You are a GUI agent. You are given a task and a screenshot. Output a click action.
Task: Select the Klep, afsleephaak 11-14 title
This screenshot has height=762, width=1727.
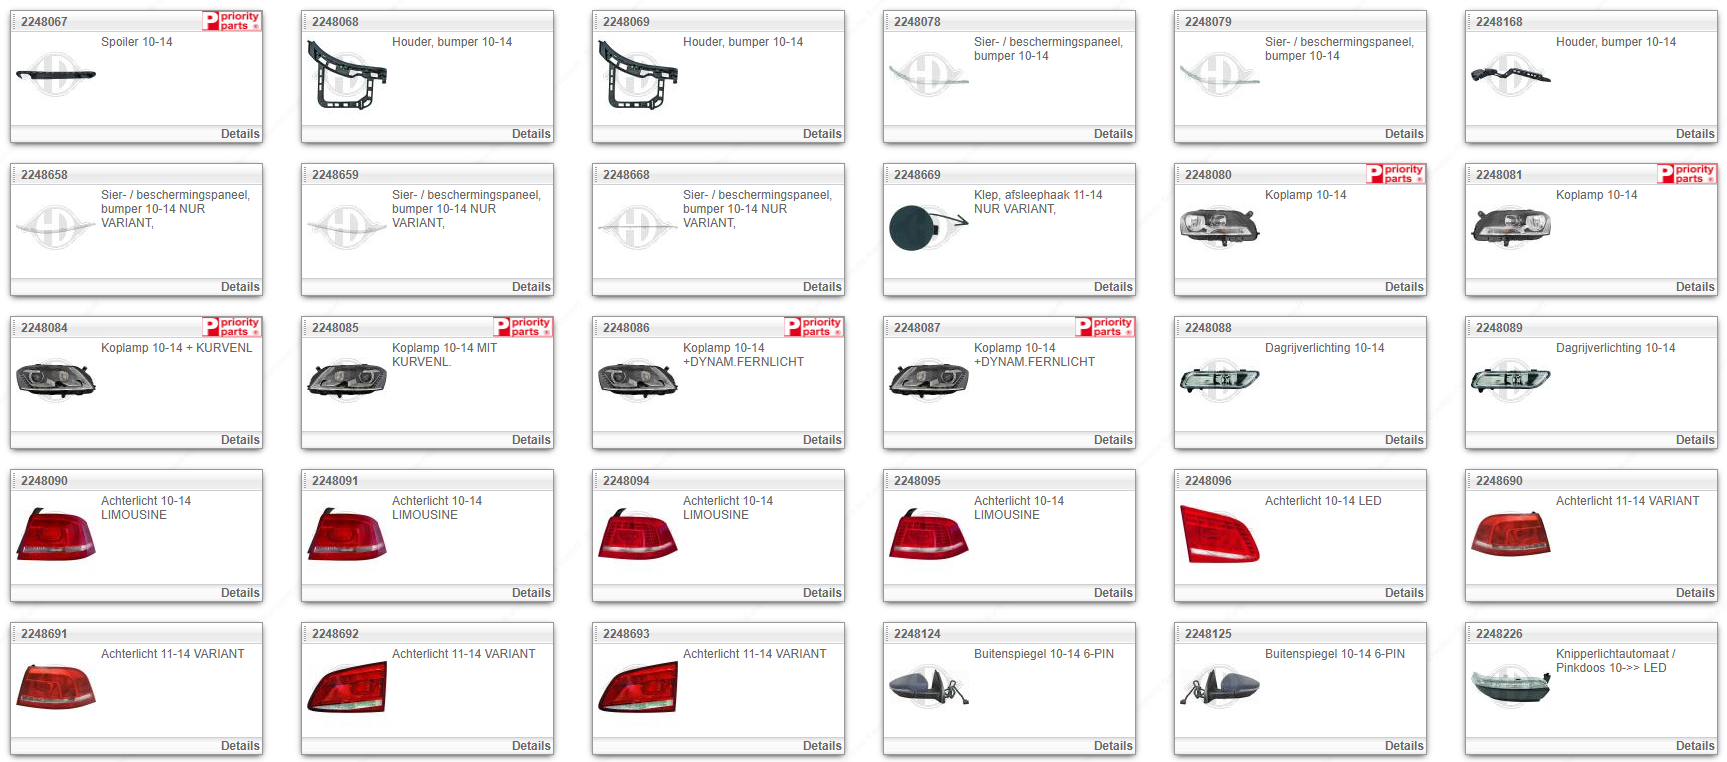click(x=1037, y=195)
